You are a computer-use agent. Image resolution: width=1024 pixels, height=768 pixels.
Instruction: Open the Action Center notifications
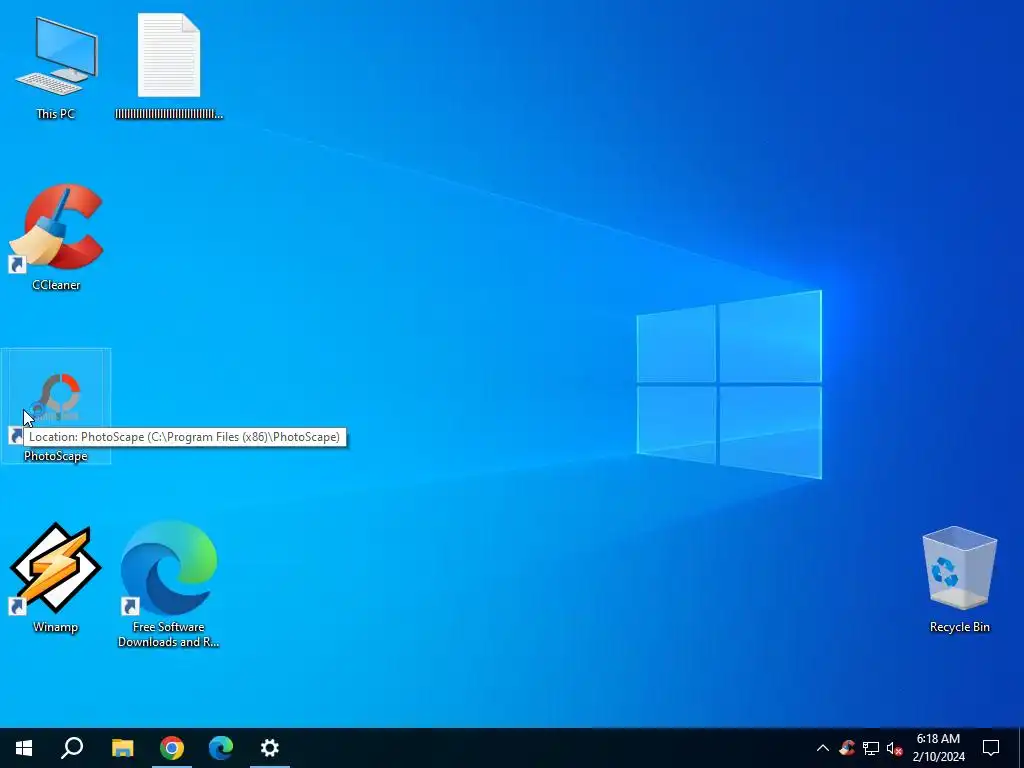click(991, 748)
